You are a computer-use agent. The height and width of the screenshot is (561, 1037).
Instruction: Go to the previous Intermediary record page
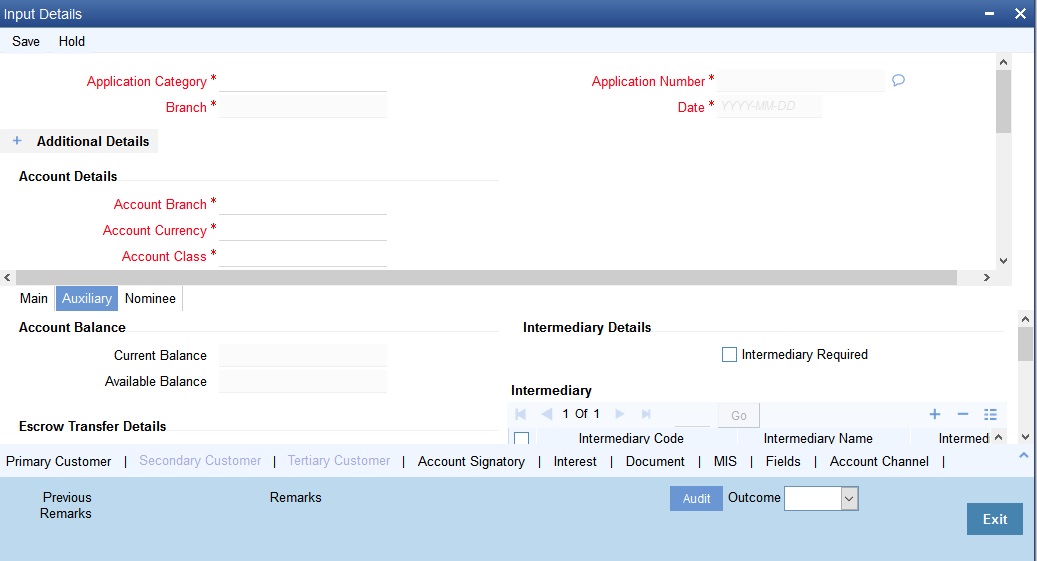(546, 414)
